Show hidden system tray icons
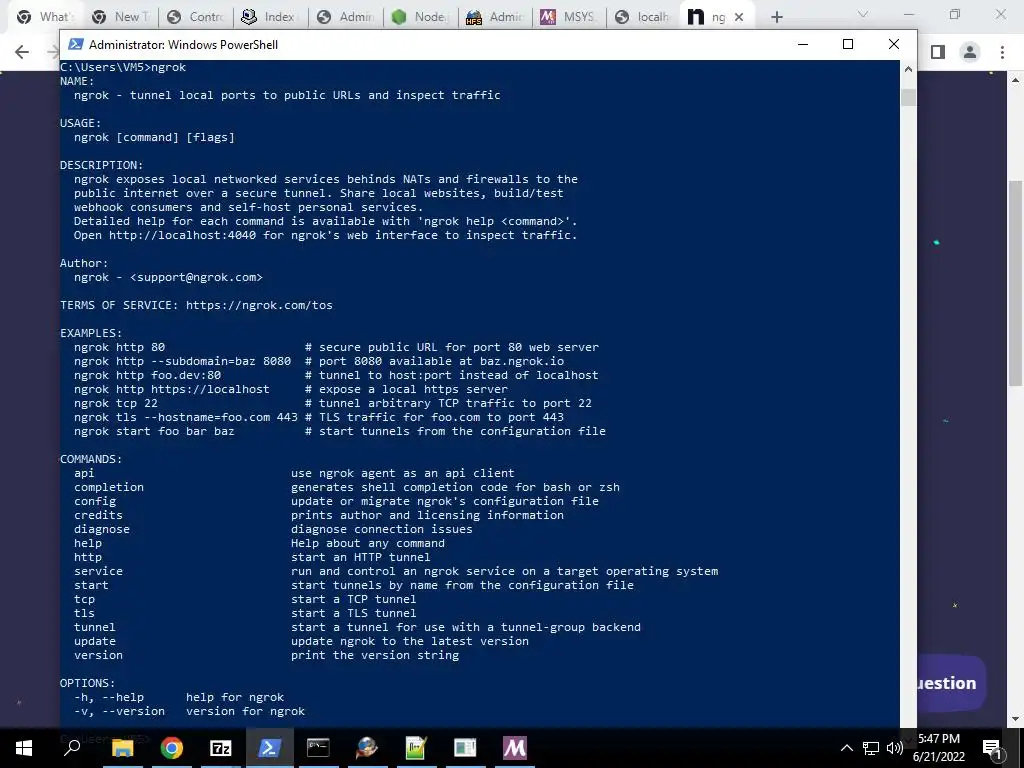 846,748
